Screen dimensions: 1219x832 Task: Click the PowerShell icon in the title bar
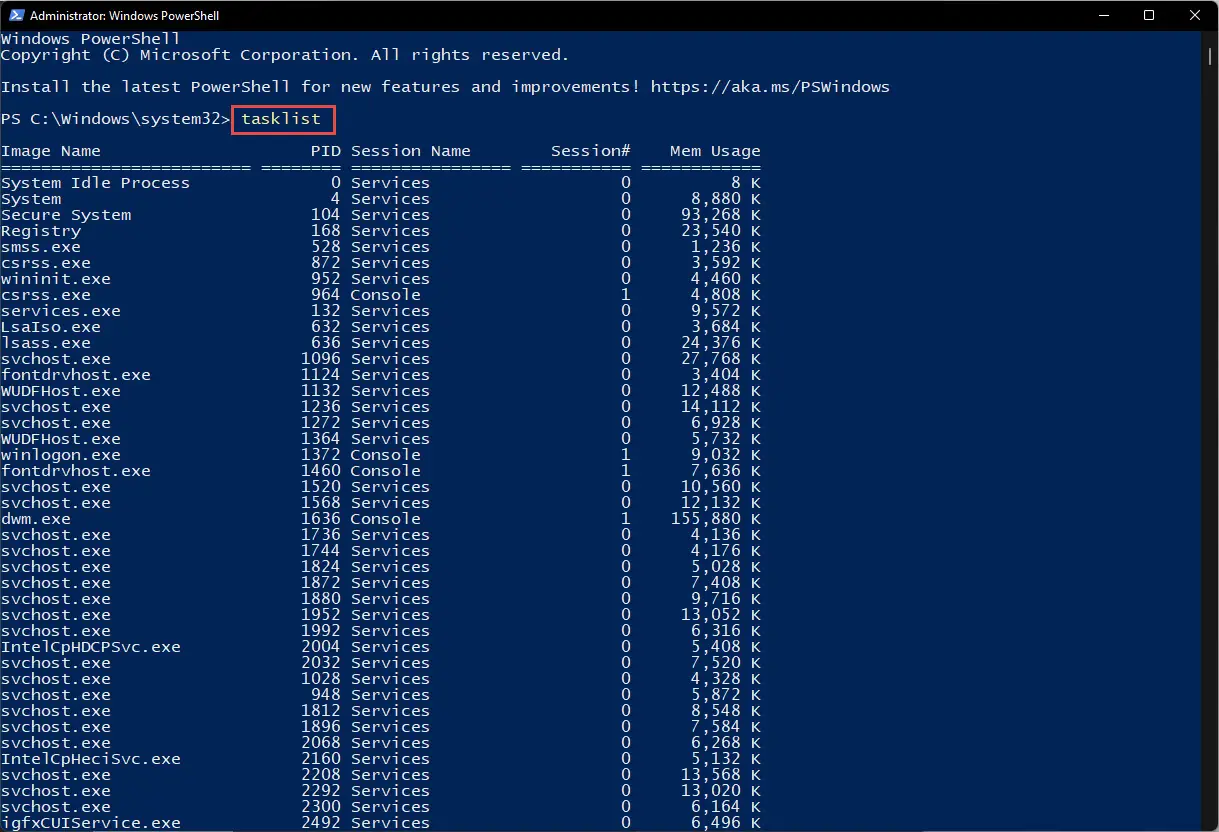[x=15, y=16]
